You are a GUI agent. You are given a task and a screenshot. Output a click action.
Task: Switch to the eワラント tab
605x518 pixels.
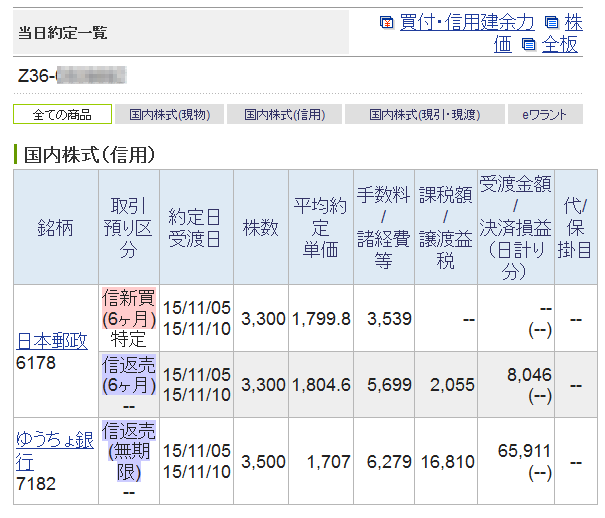(545, 114)
